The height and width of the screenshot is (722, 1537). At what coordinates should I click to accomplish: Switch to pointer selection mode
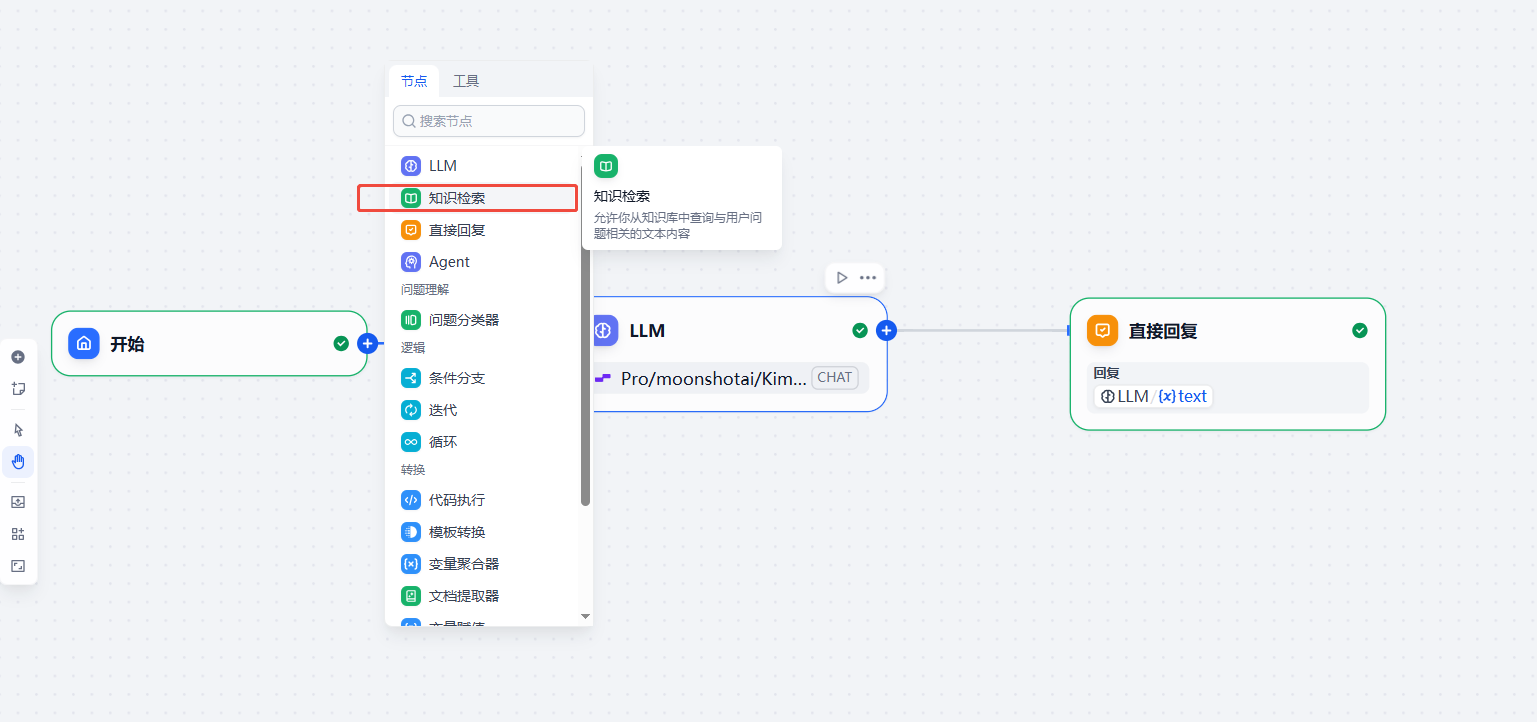click(18, 430)
